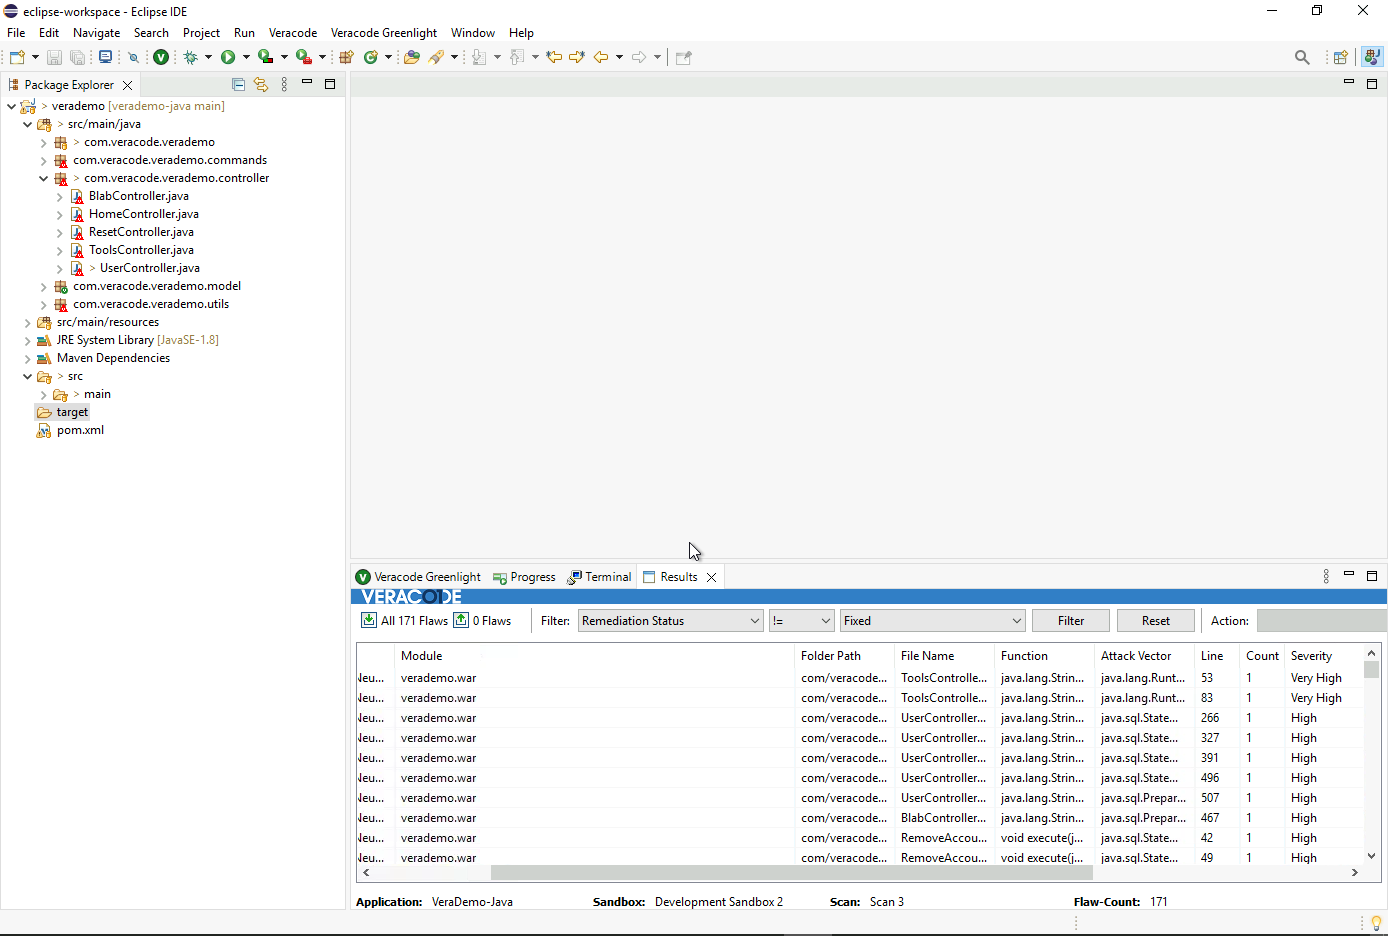Screen dimensions: 1388x936
Task: Open Package Explorer view menu dots
Action: pos(284,85)
